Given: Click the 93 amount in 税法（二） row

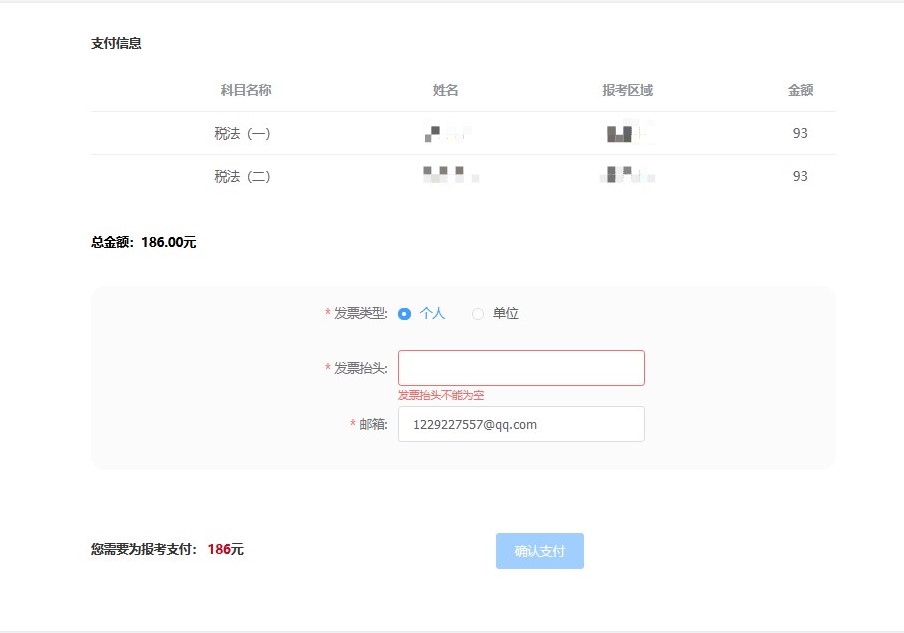Looking at the screenshot, I should click(x=800, y=176).
